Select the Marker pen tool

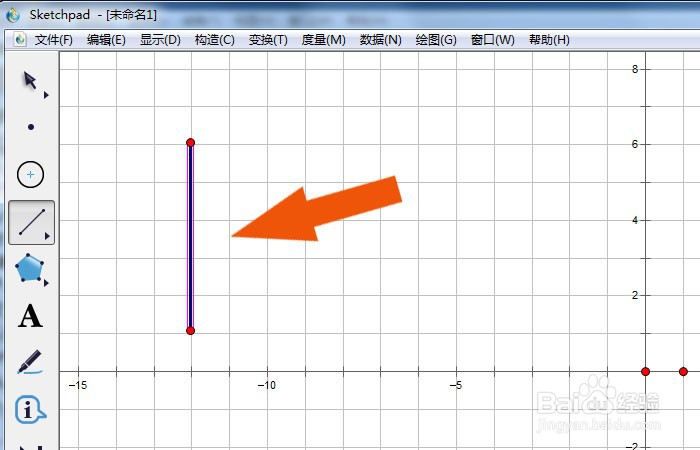pyautogui.click(x=29, y=362)
